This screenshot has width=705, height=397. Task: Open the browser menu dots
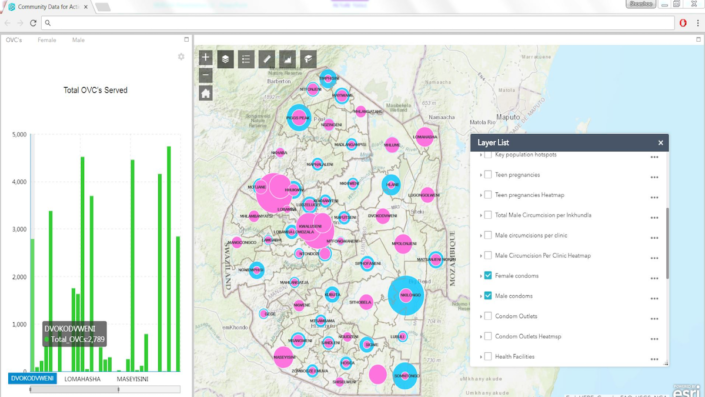click(x=698, y=23)
